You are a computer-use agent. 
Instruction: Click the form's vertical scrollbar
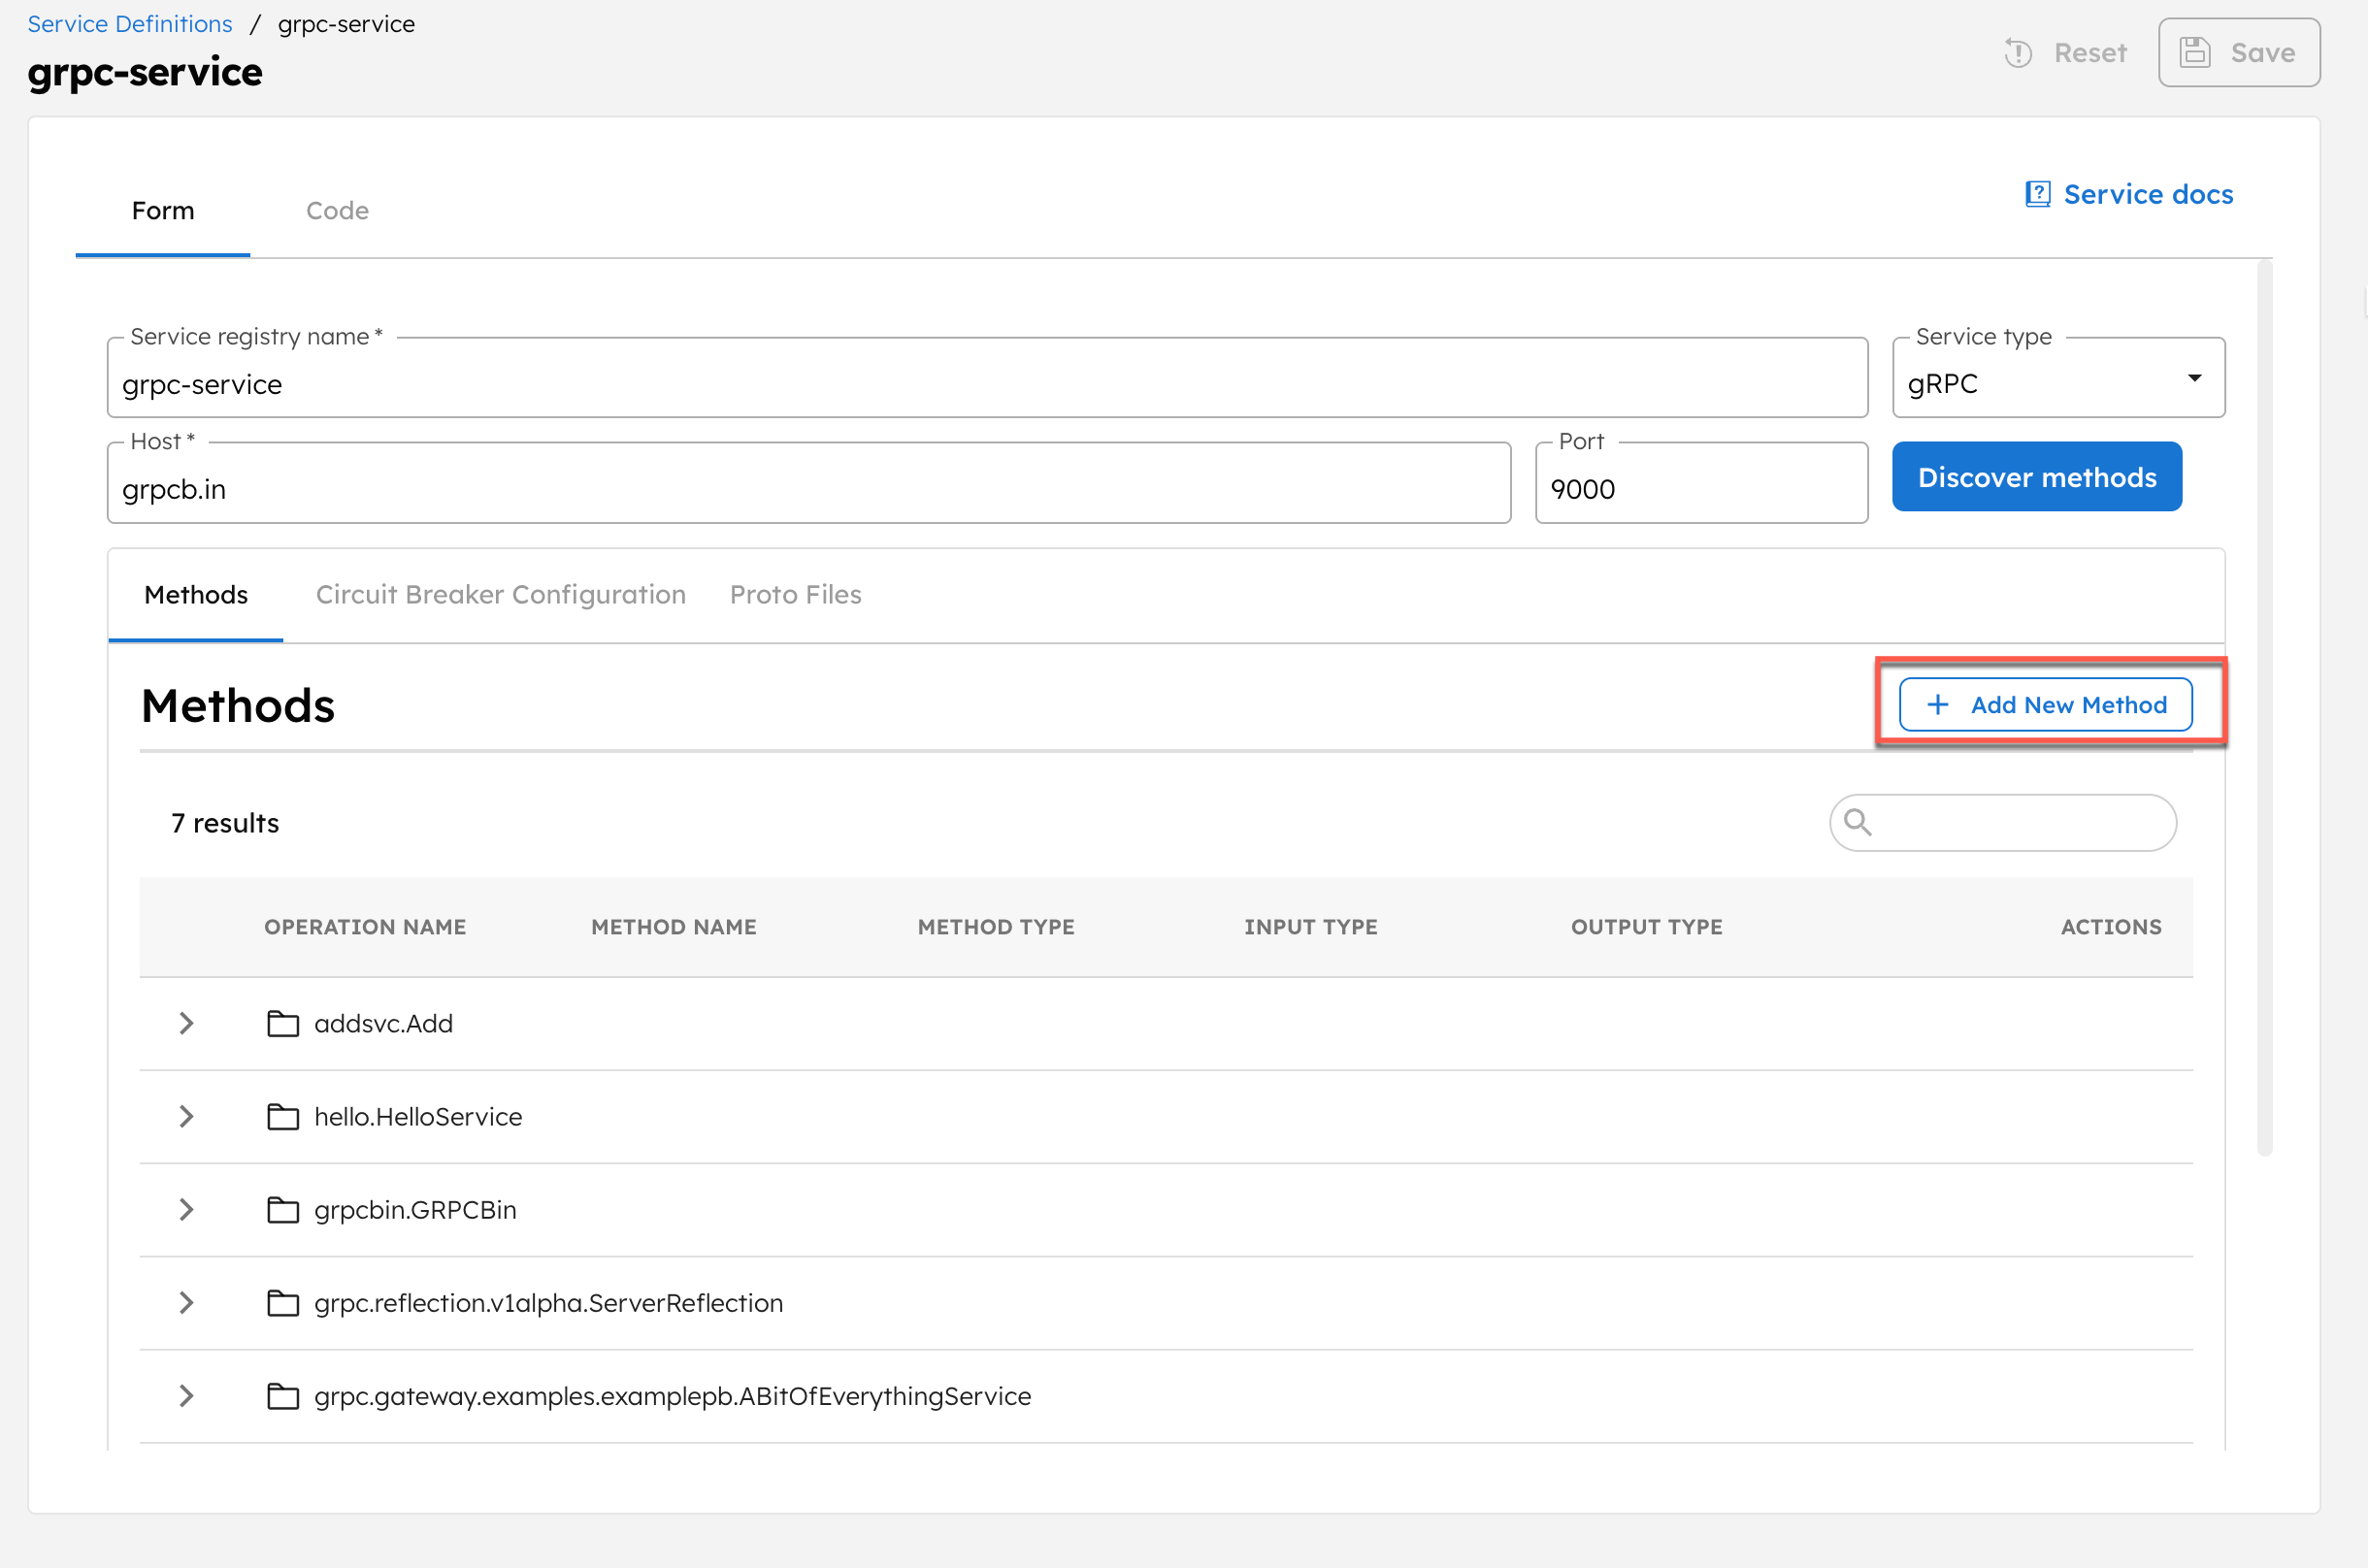(x=2265, y=708)
